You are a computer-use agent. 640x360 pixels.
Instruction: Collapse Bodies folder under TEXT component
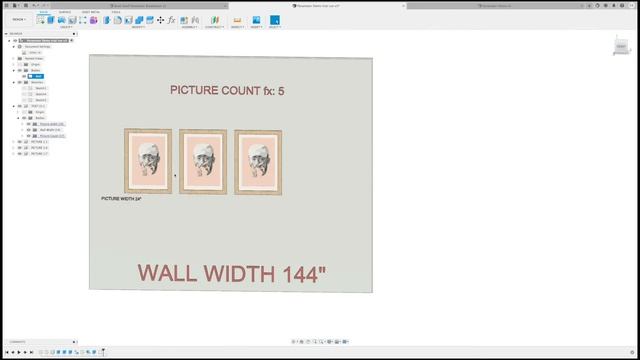(x=18, y=118)
